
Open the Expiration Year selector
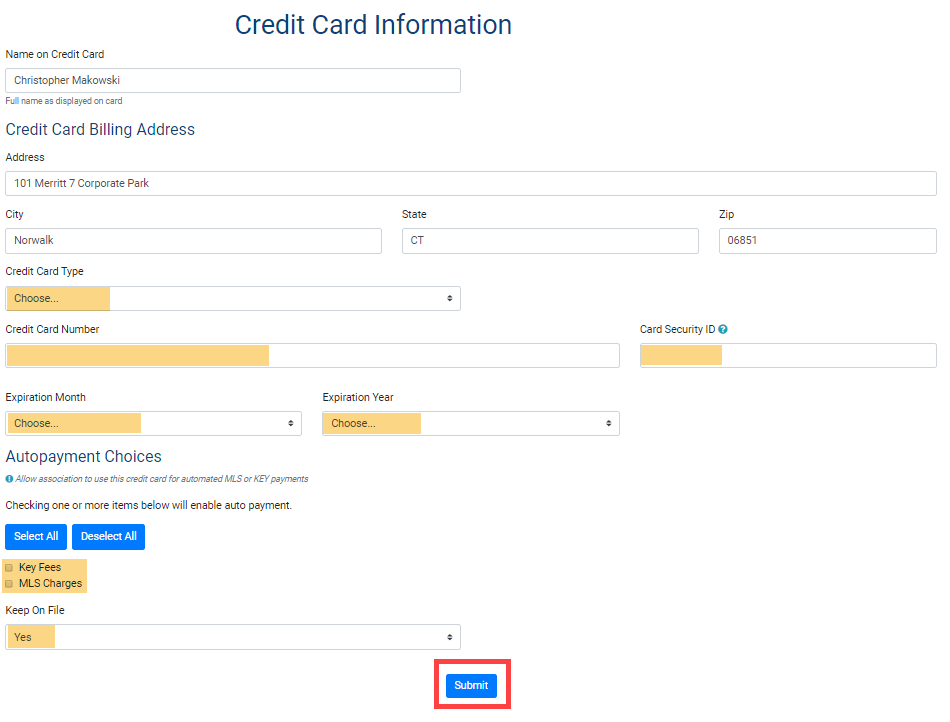pos(470,423)
